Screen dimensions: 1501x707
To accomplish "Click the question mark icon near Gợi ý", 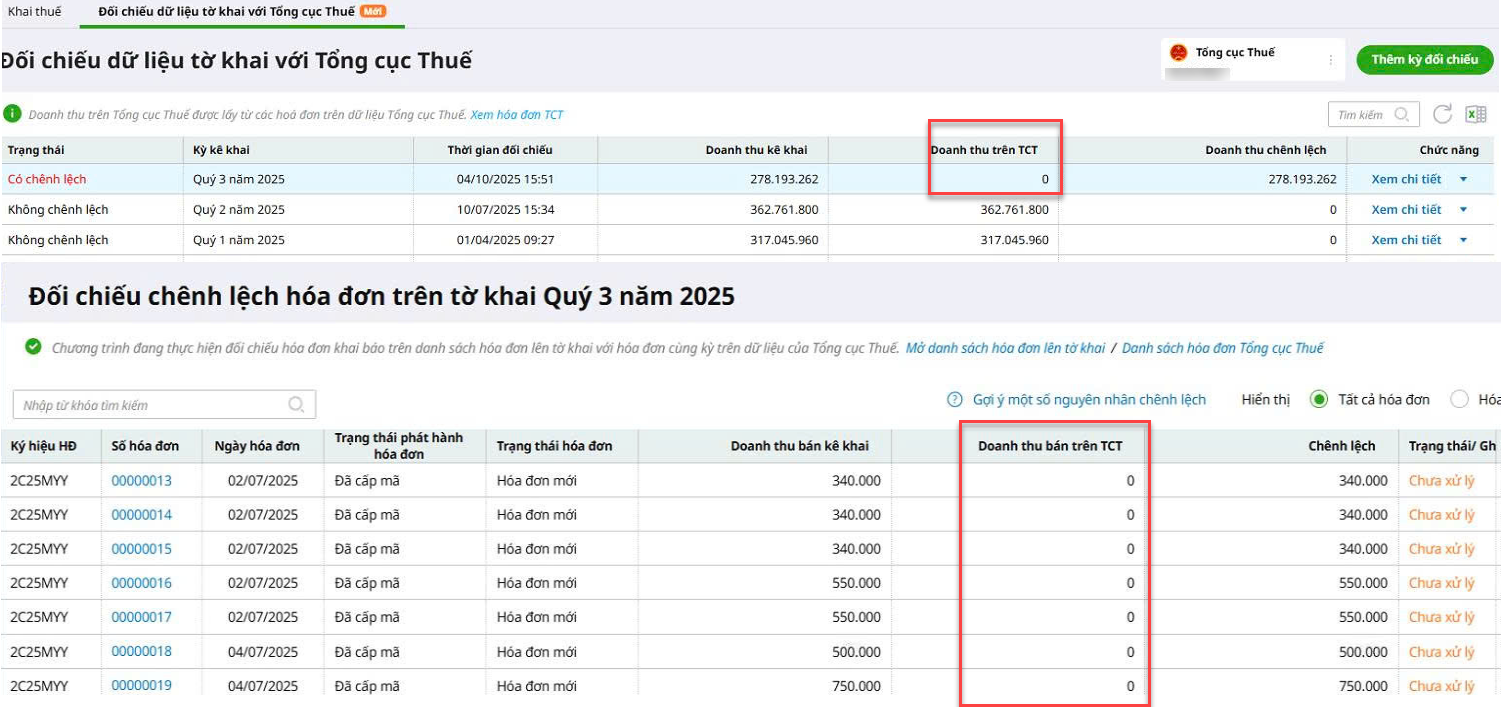I will (x=955, y=400).
